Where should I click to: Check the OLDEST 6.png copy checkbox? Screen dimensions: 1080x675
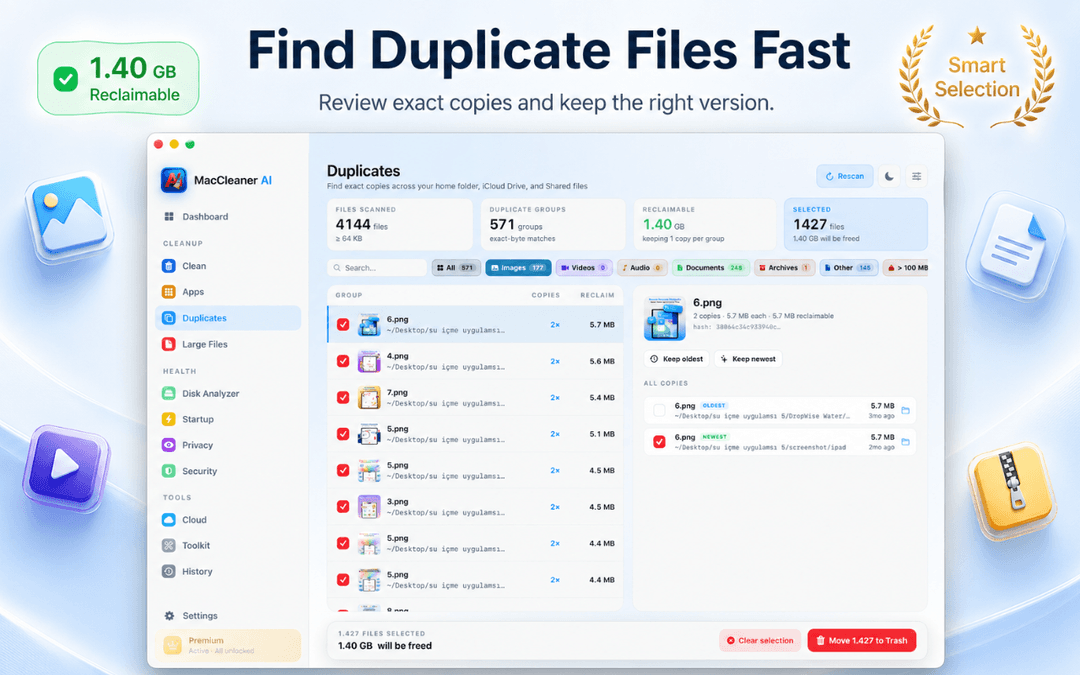[x=659, y=411]
